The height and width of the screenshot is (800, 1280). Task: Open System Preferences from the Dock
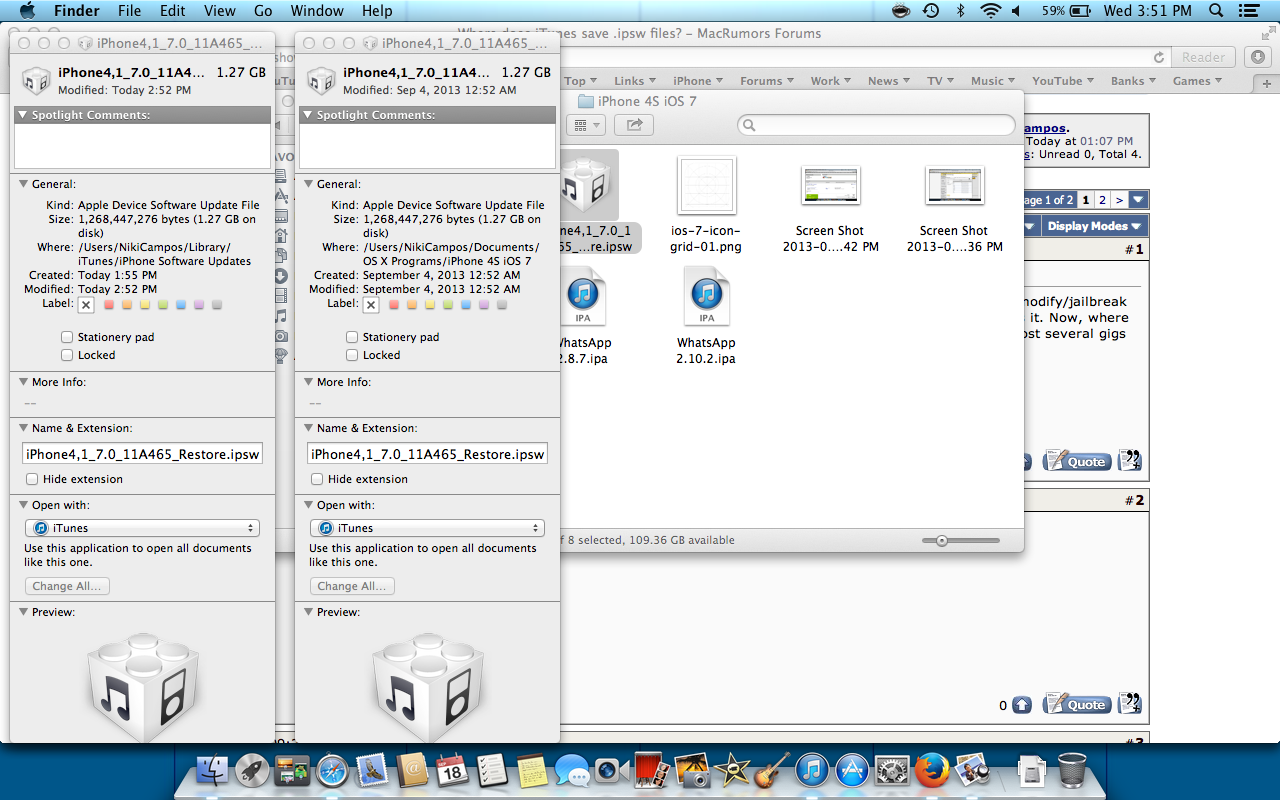(892, 771)
